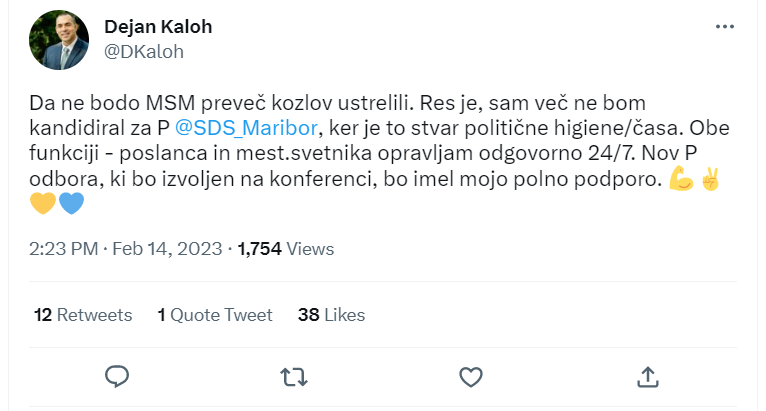766x411 pixels.
Task: Follow the @SDS_Maribor mention link
Action: pyautogui.click(x=246, y=128)
